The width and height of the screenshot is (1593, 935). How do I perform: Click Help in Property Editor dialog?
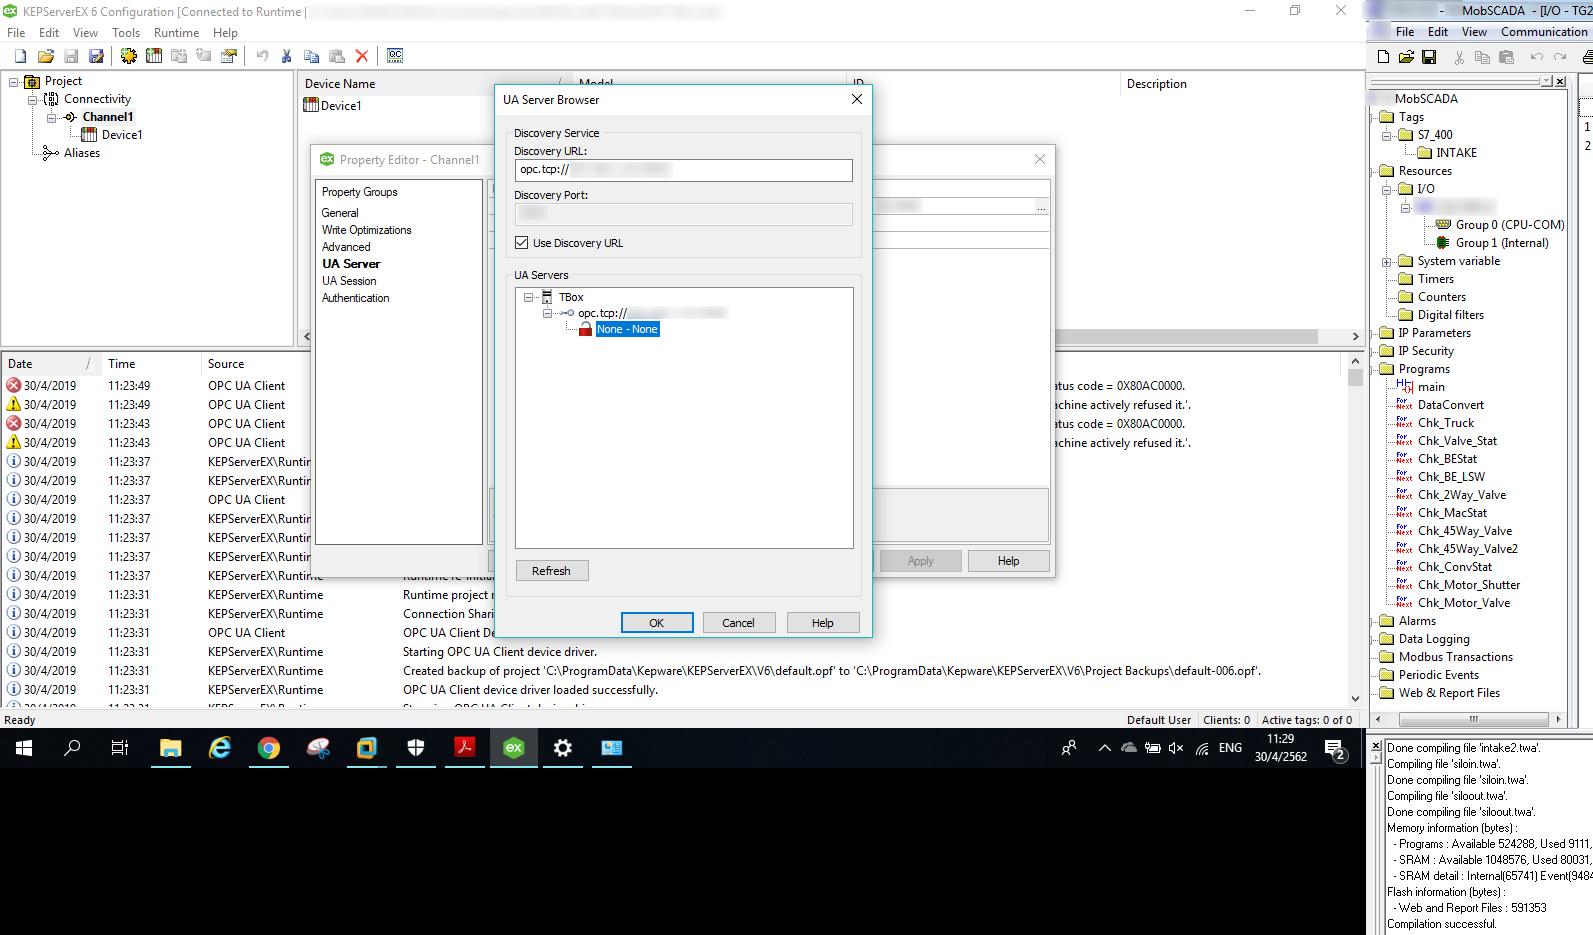coord(1009,561)
